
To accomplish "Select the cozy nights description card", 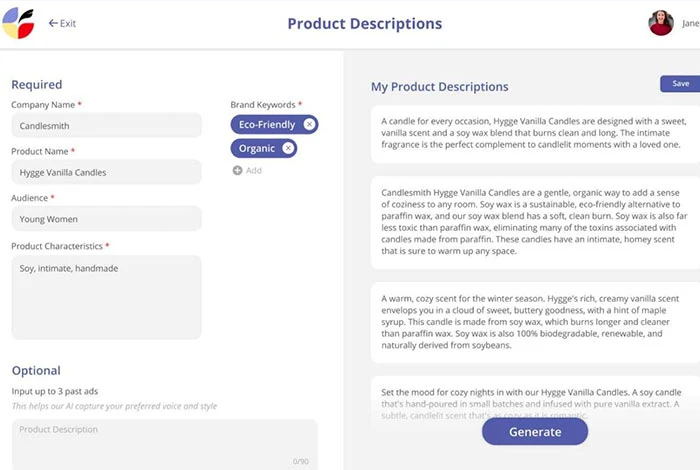I will coord(535,399).
